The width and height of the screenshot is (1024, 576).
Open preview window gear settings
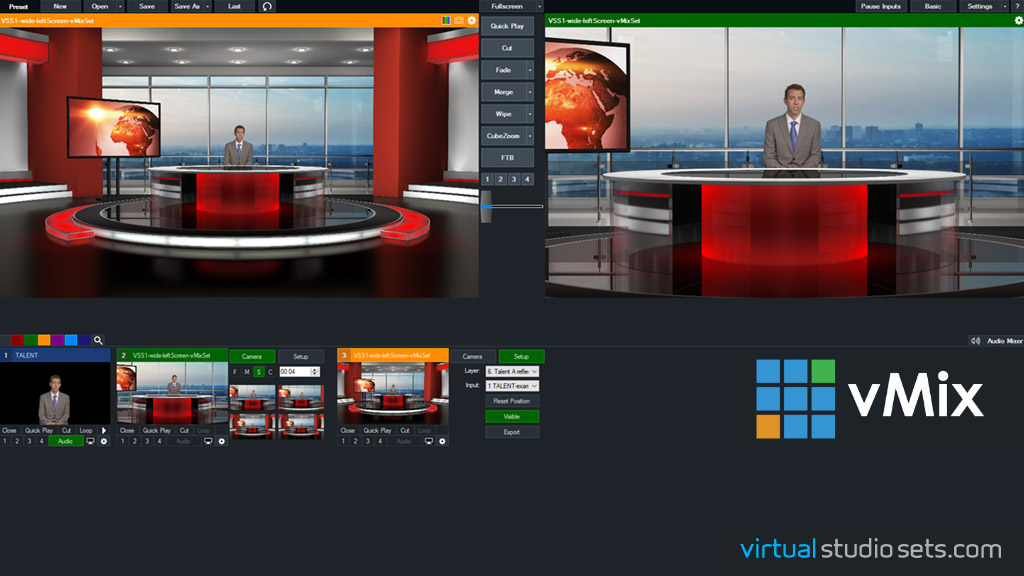tap(472, 21)
